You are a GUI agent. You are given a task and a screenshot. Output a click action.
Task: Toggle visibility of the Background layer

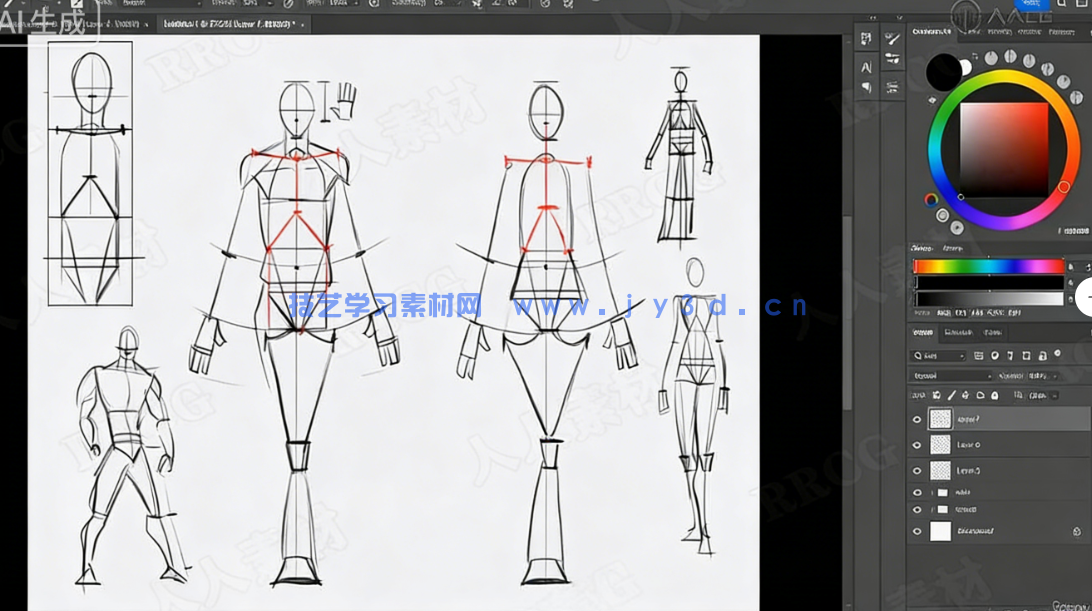click(917, 532)
